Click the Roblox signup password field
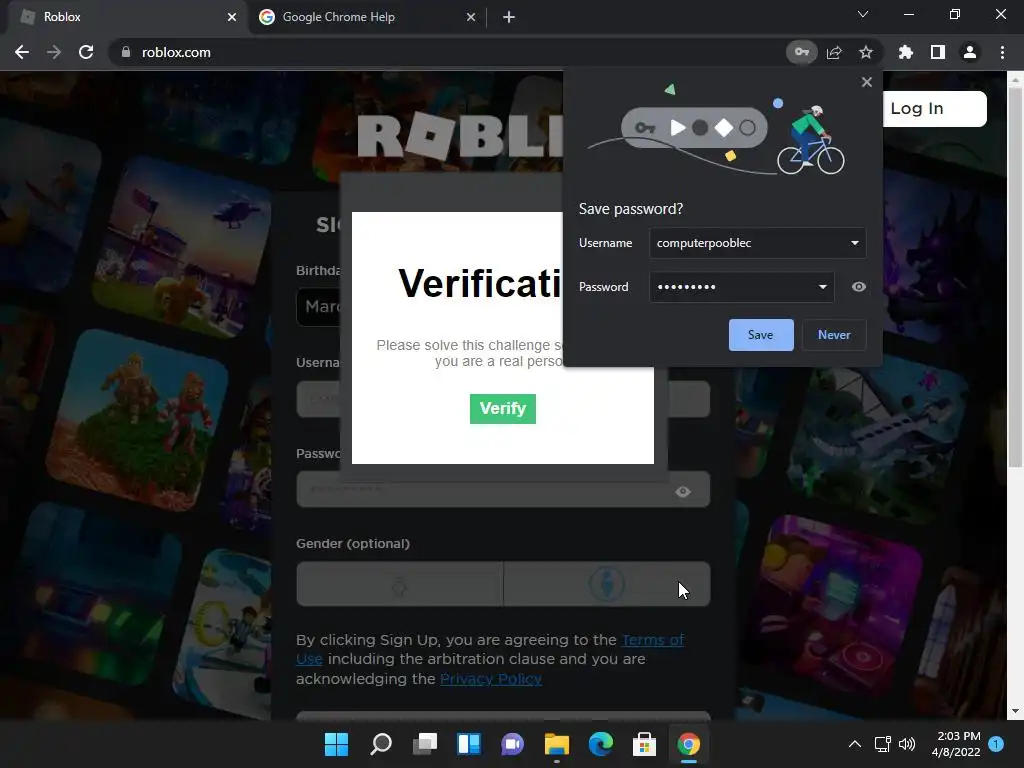 point(503,490)
